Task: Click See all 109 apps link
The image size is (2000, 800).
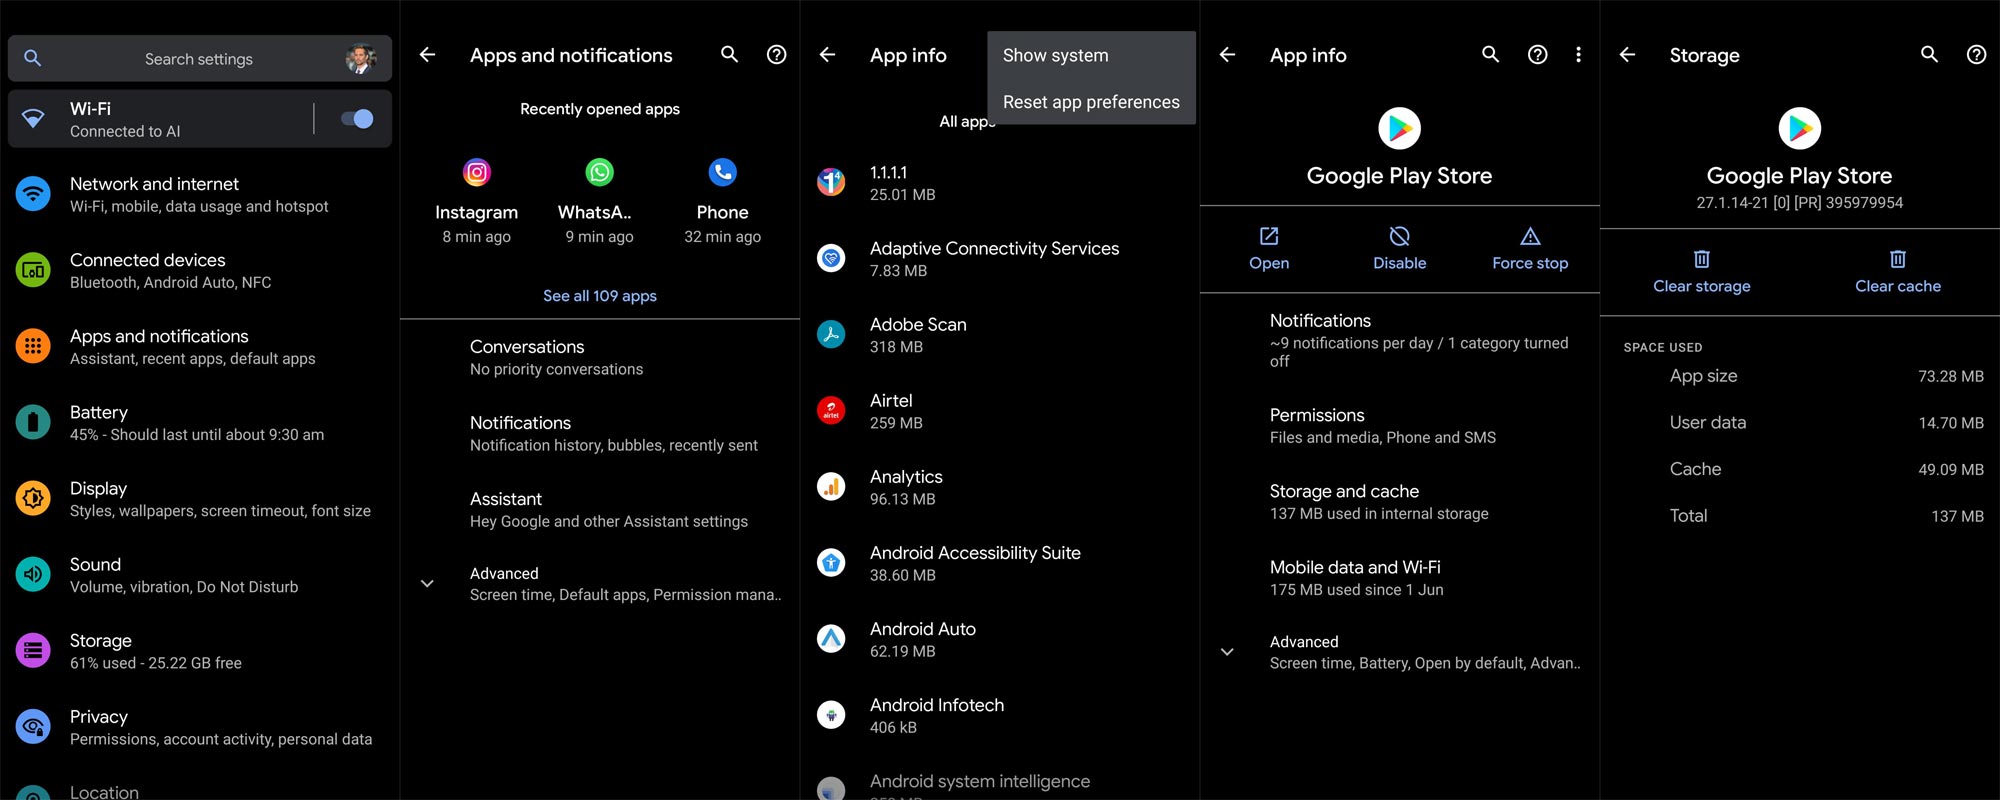Action: [x=600, y=296]
